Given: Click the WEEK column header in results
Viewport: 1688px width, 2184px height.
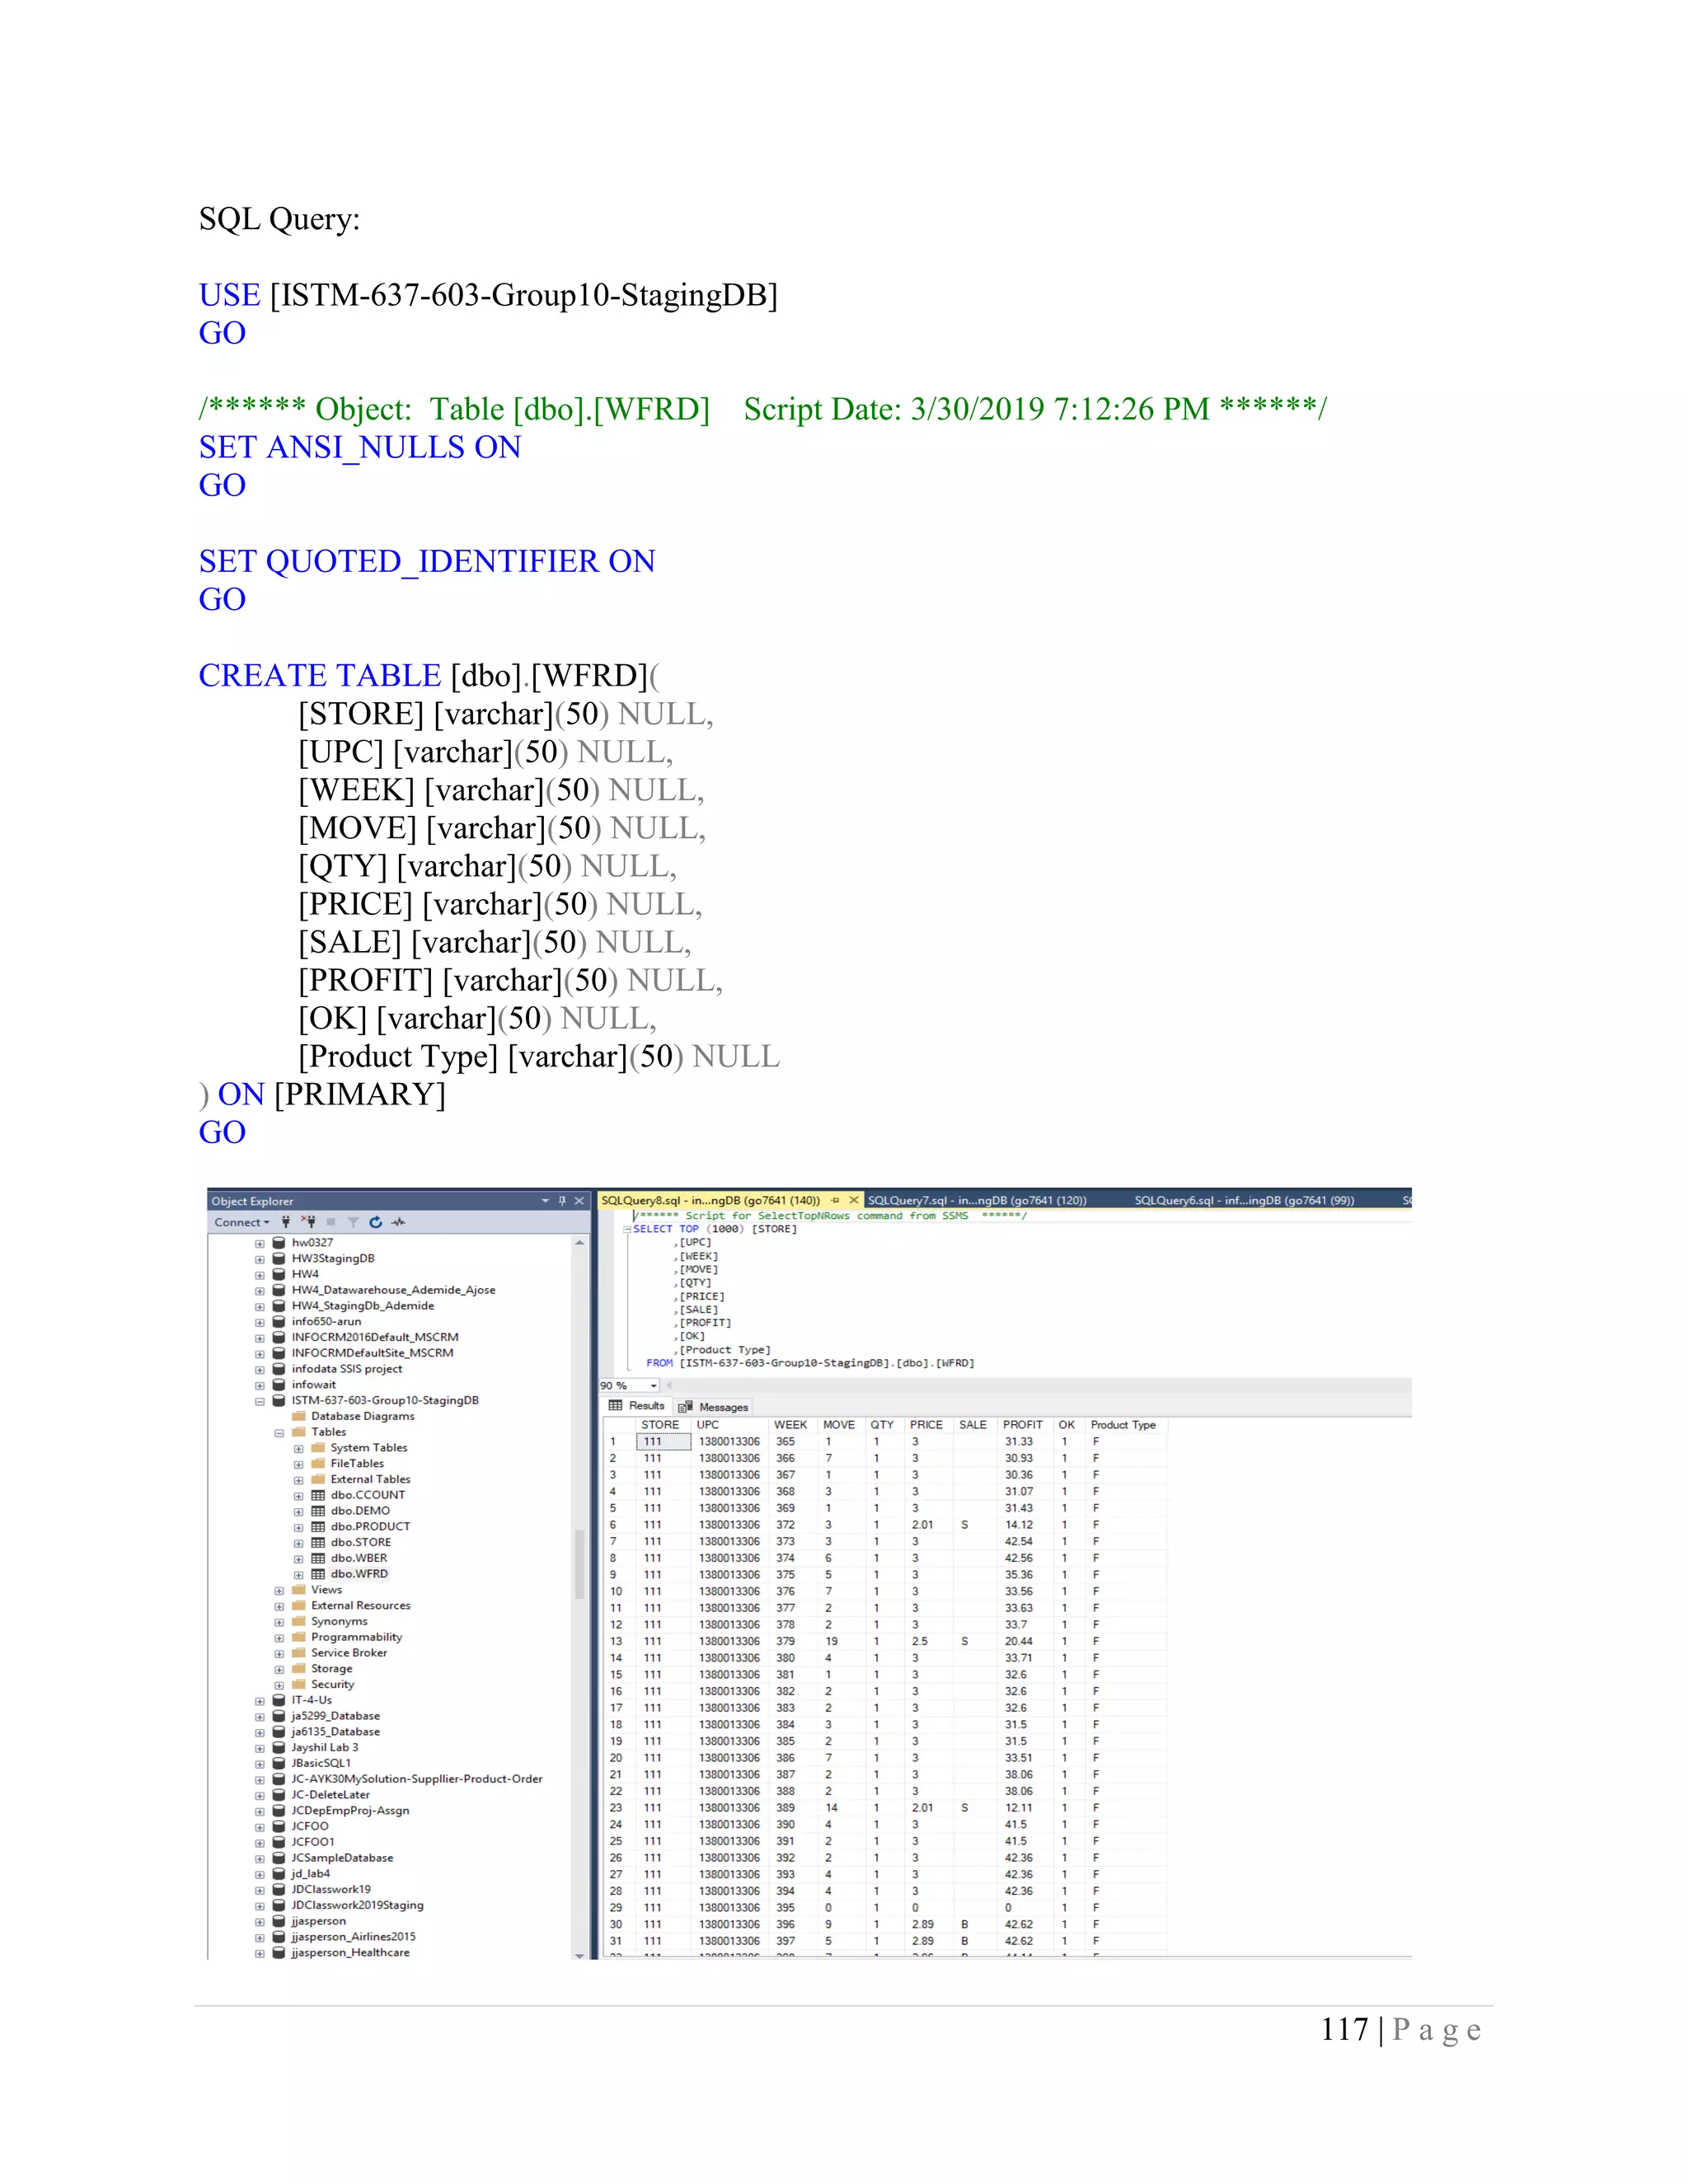Looking at the screenshot, I should [791, 1425].
